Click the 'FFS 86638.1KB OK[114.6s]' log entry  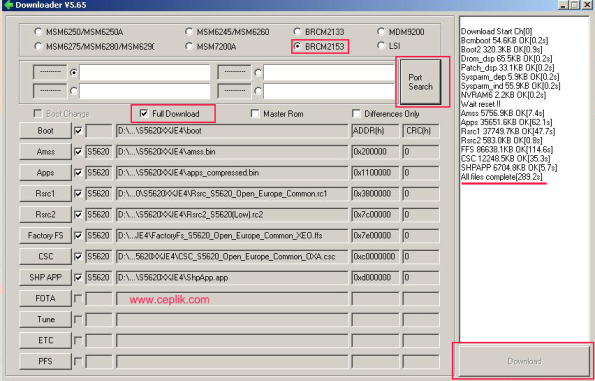pyautogui.click(x=507, y=150)
